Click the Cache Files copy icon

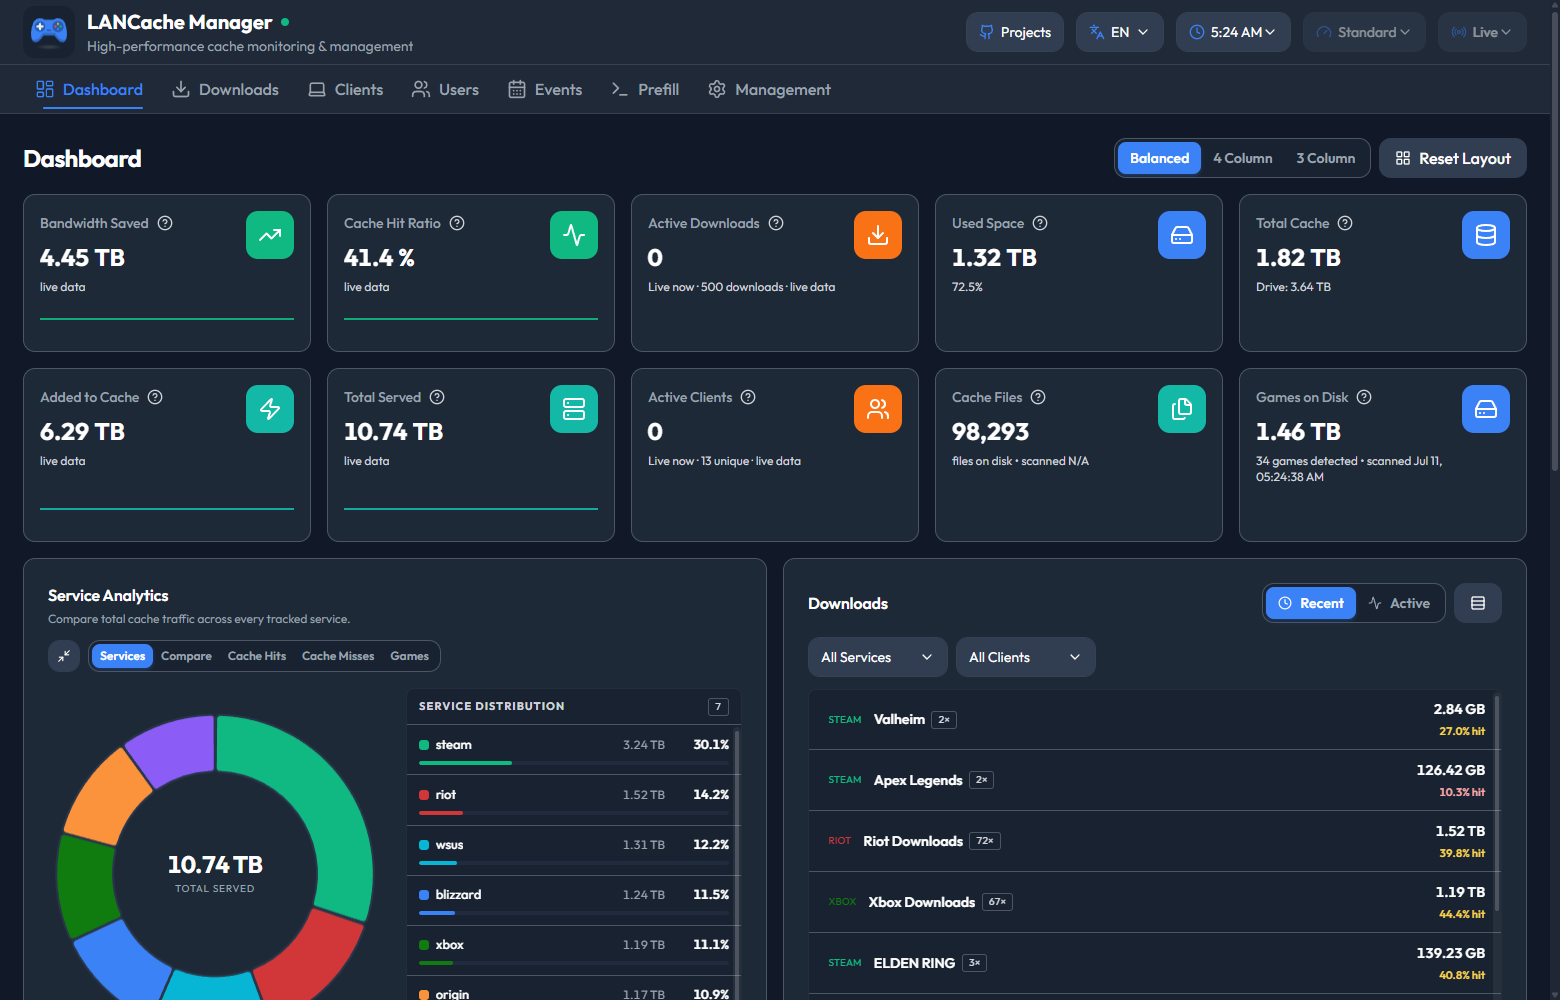(x=1182, y=409)
